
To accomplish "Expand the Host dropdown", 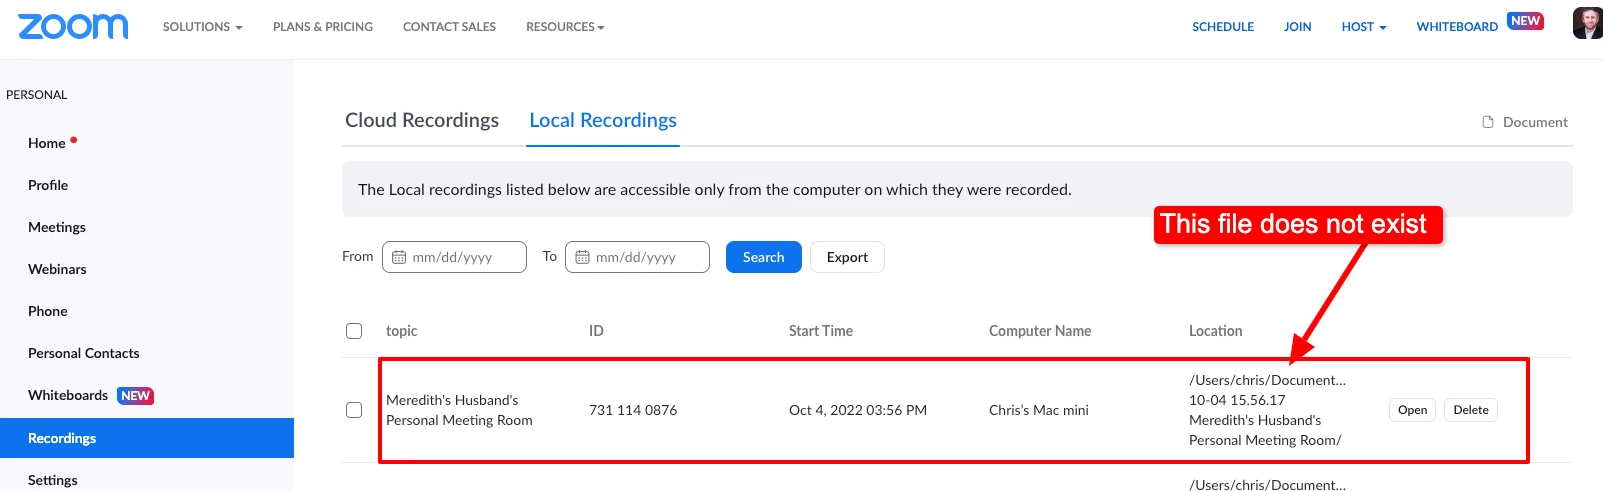I will click(x=1364, y=27).
